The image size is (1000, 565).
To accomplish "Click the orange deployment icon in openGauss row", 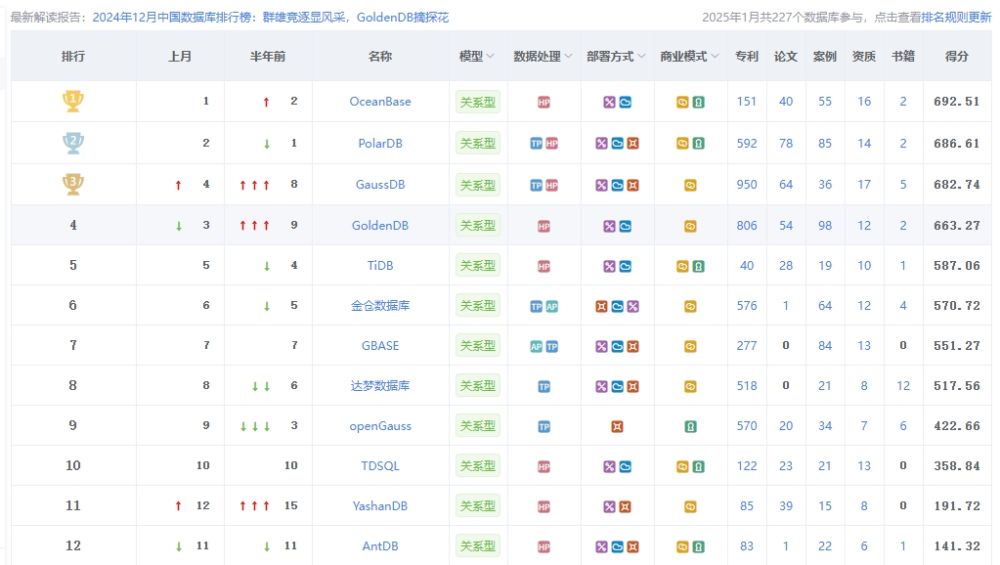I will pos(617,427).
